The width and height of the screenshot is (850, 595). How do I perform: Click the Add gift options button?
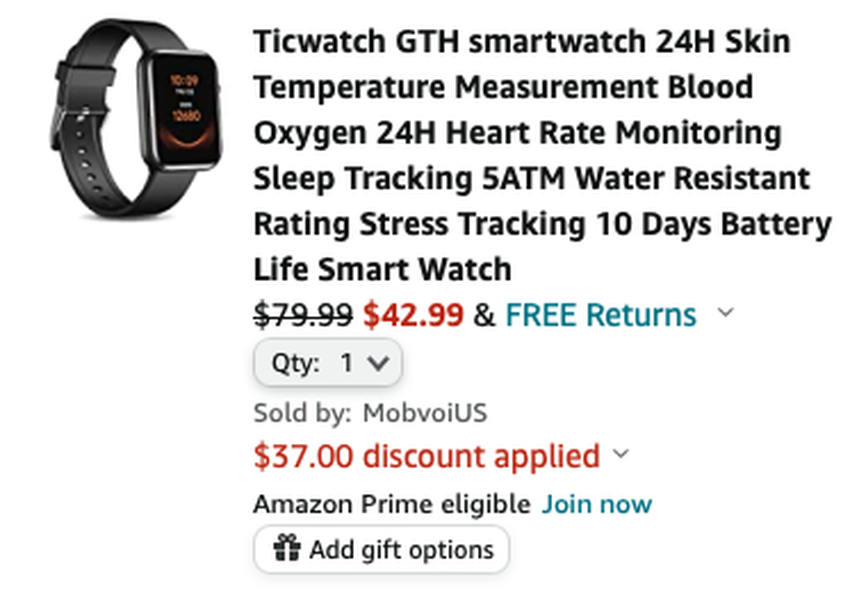[381, 549]
